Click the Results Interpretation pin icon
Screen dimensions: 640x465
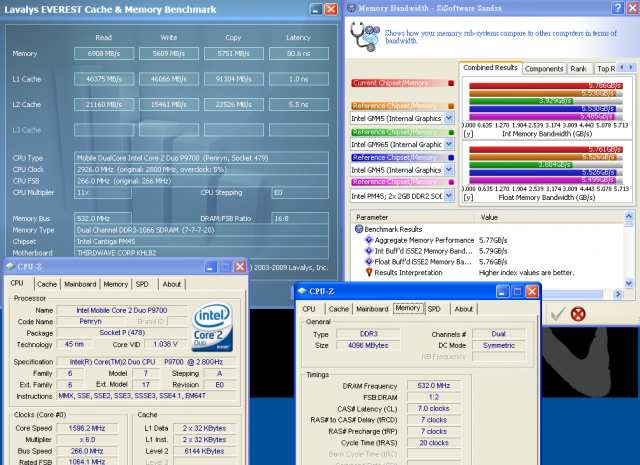pos(369,272)
